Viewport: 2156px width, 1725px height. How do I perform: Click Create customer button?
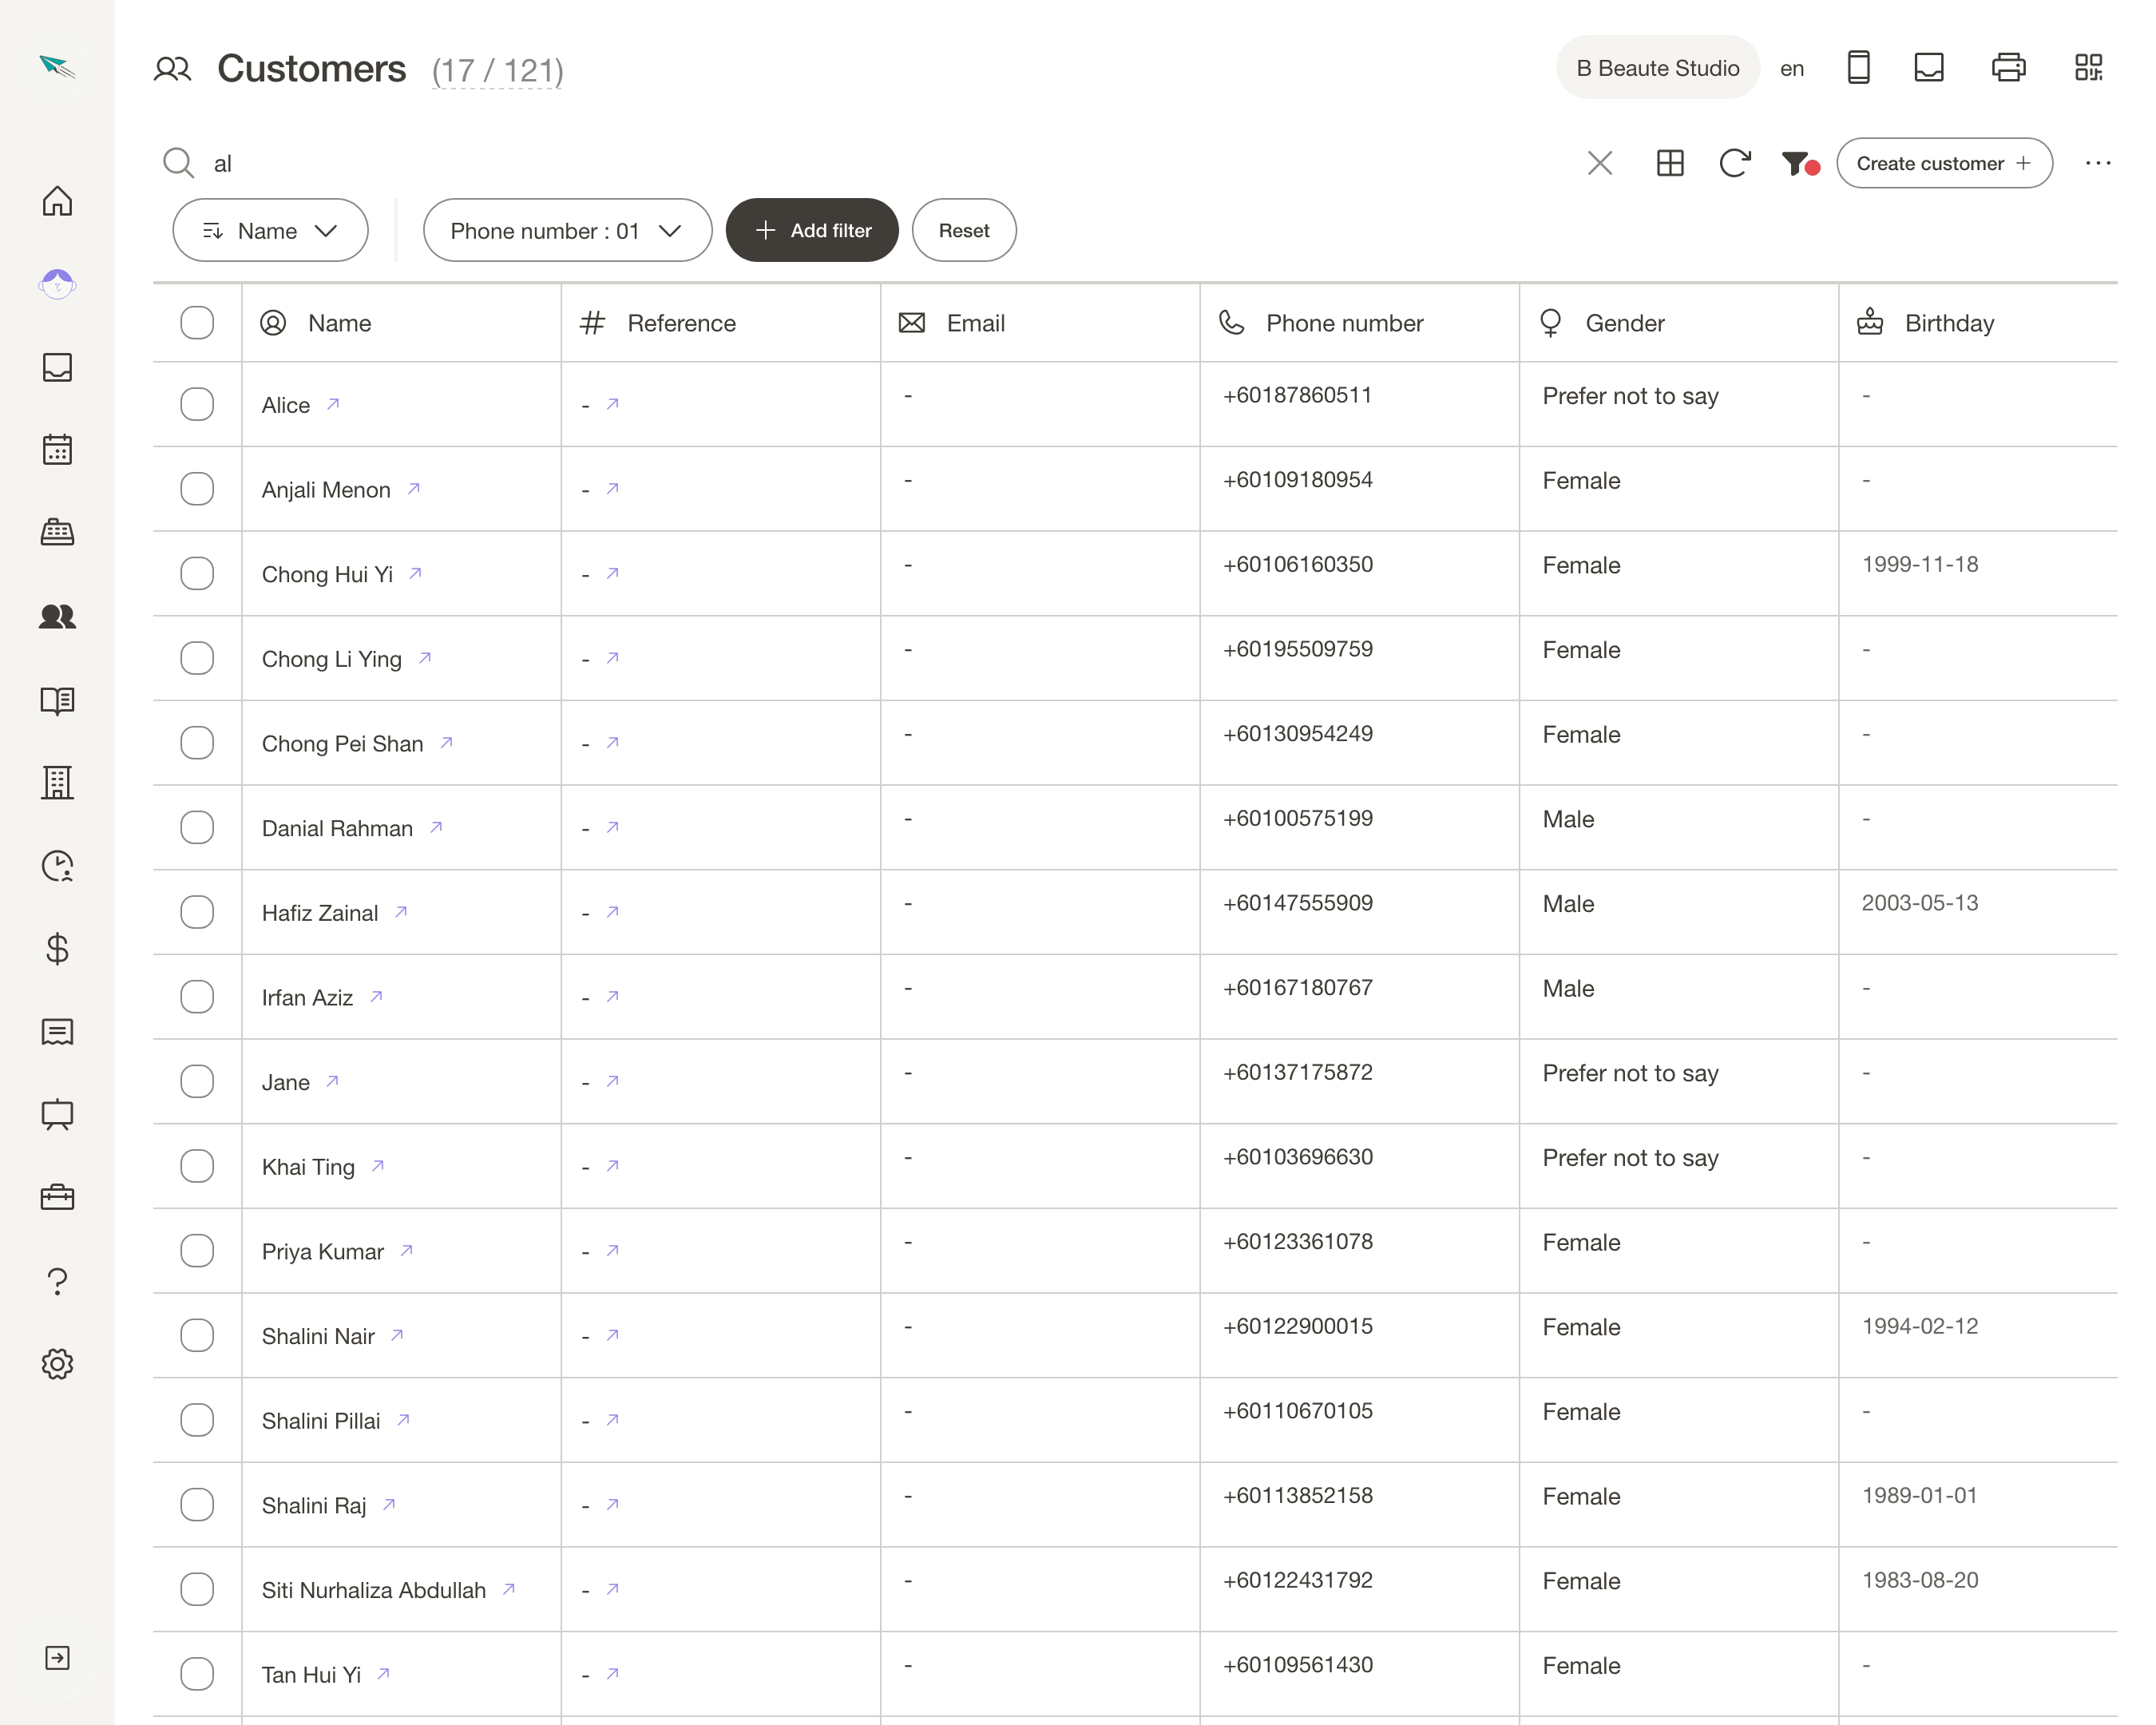pos(1944,163)
